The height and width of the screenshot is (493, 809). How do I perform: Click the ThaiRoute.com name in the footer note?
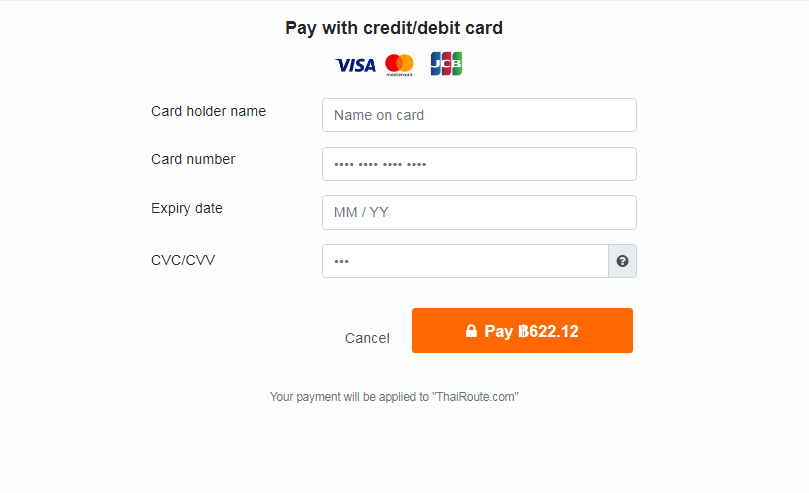[x=475, y=397]
